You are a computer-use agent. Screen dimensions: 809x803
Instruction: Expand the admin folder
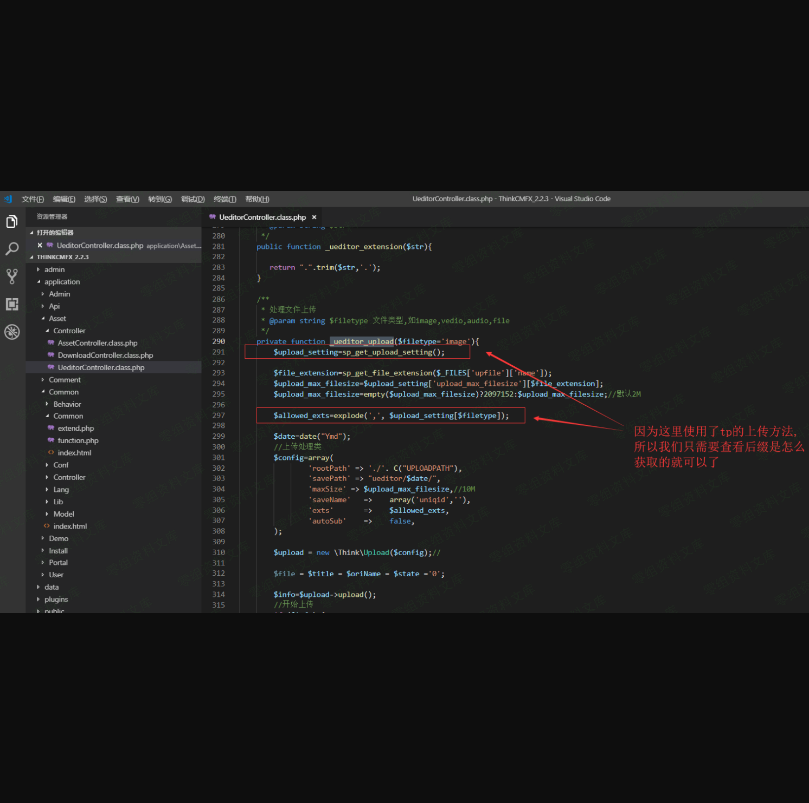54,269
